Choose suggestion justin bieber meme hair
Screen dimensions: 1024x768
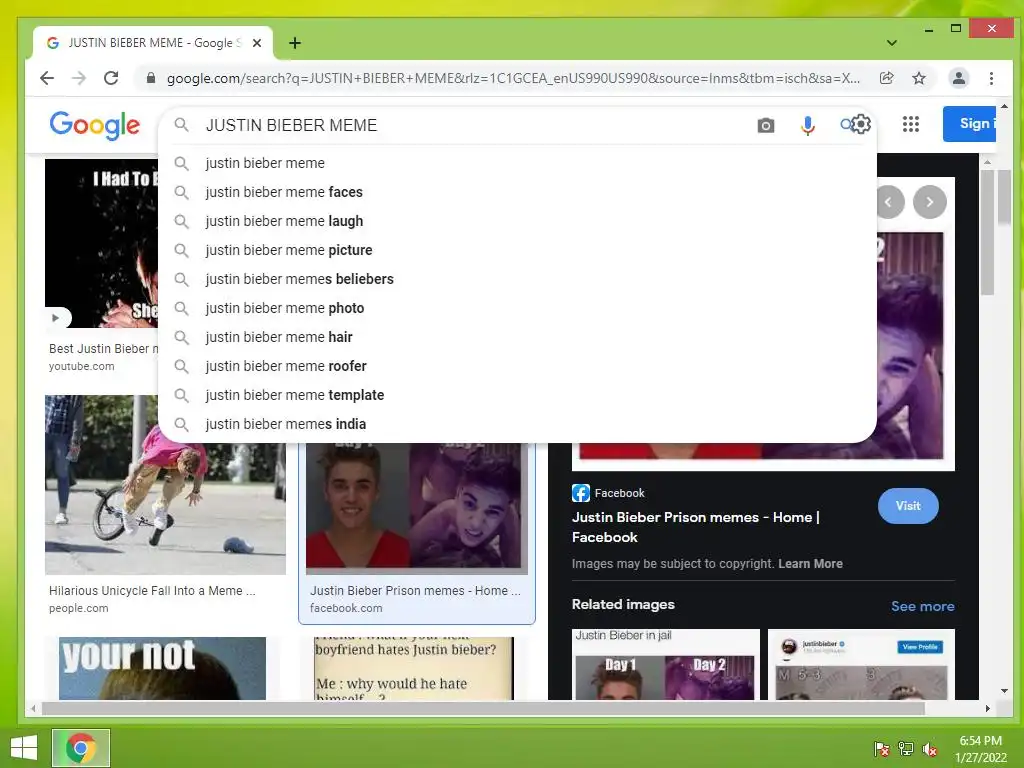517,337
